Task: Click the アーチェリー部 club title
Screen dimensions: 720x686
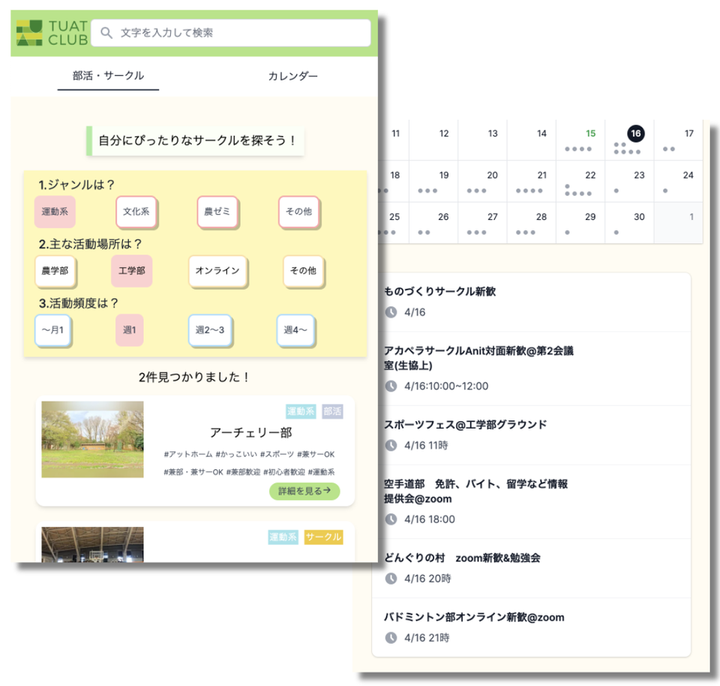Action: (251, 433)
